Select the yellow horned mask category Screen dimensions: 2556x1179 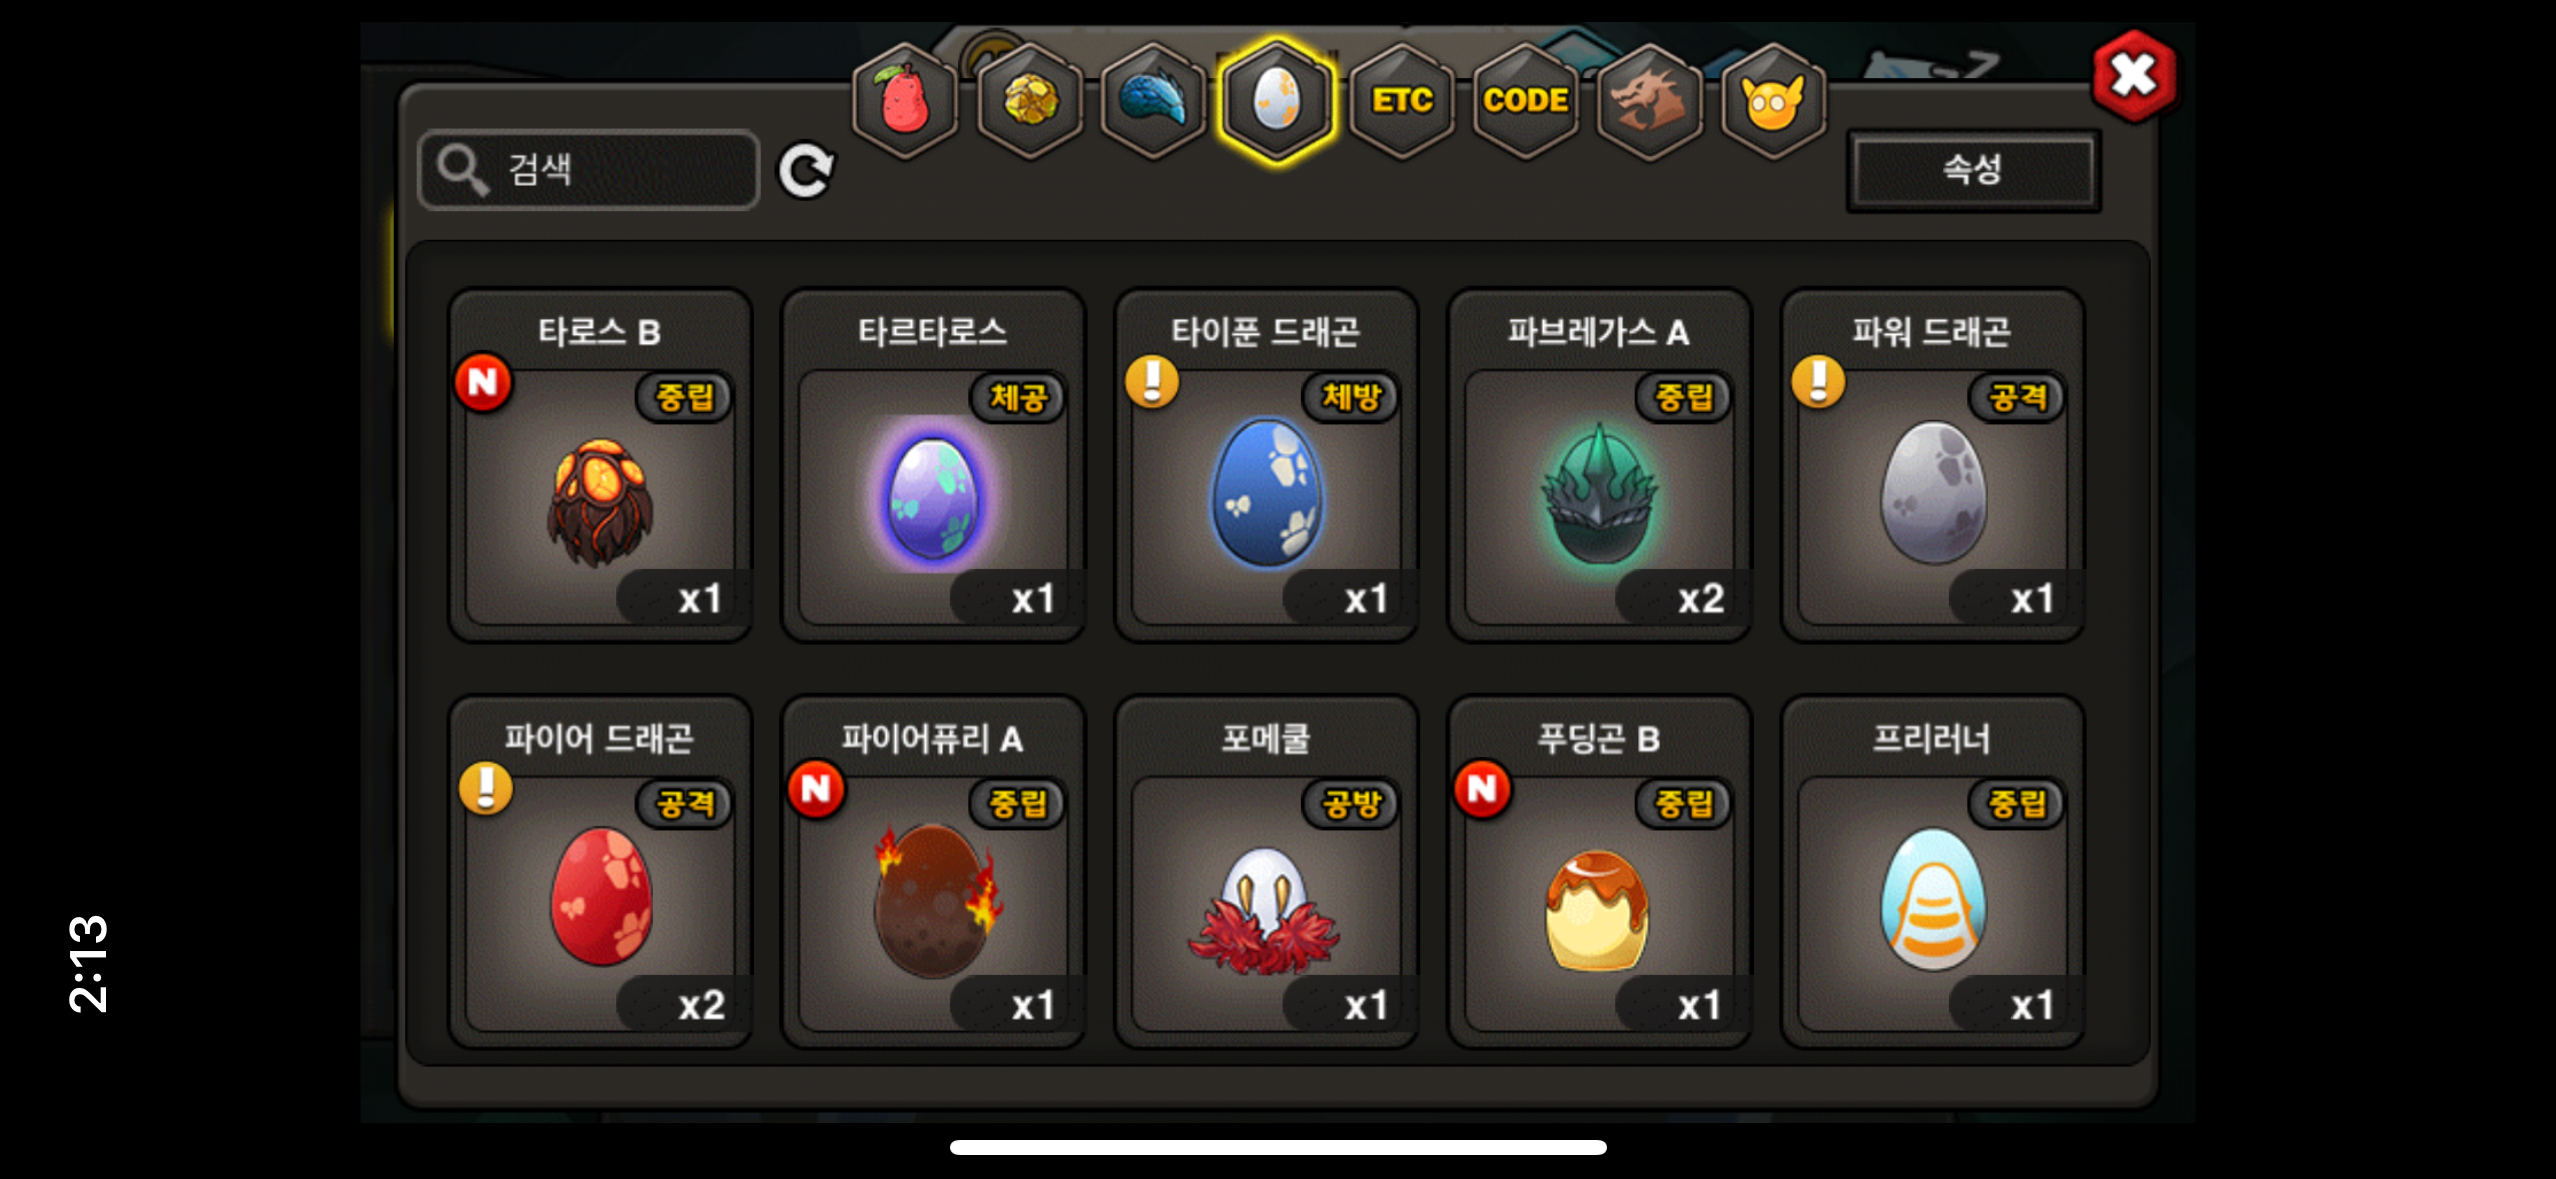tap(1773, 100)
